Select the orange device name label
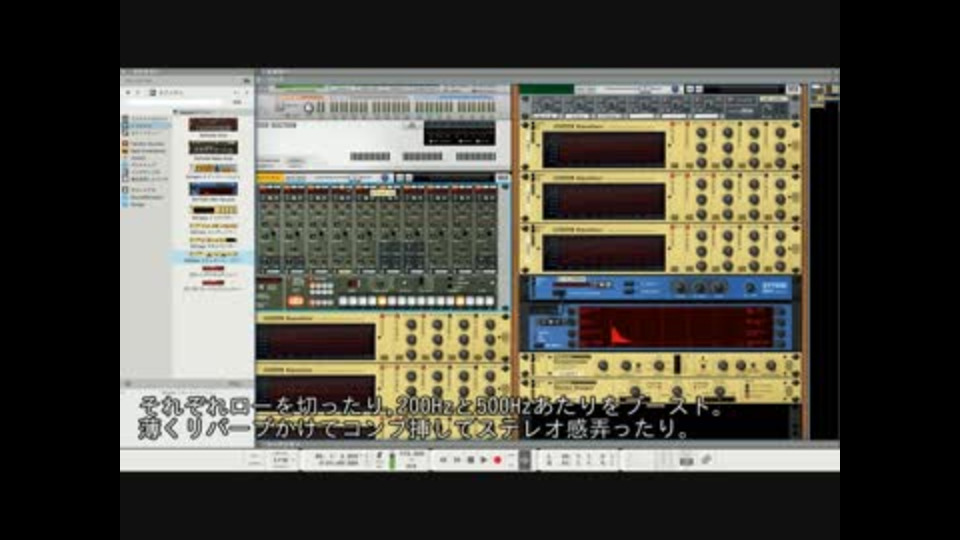This screenshot has width=960, height=540. (x=269, y=178)
